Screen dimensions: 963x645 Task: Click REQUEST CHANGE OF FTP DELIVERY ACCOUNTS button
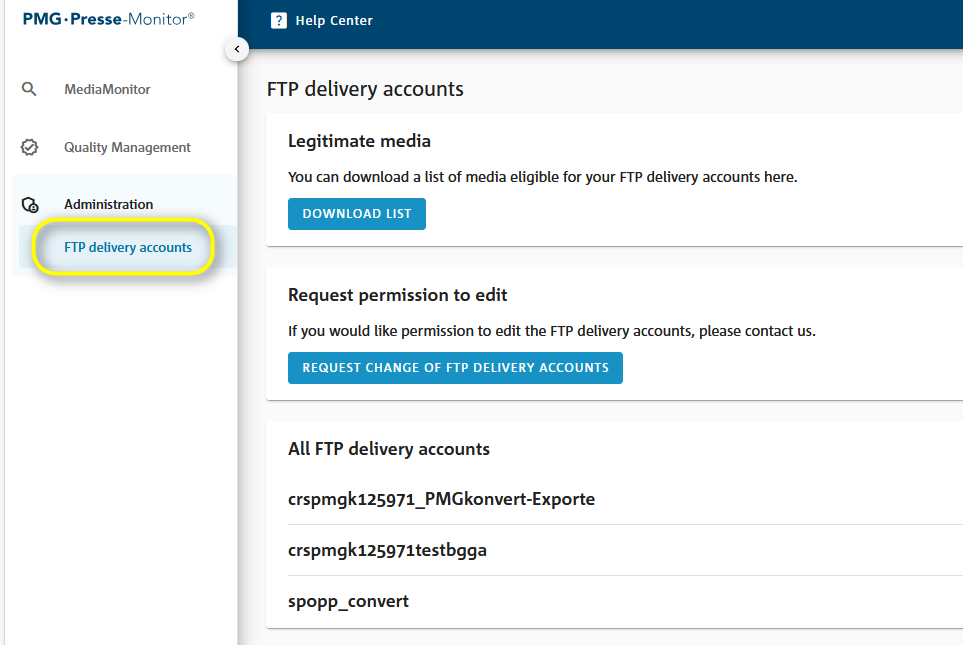click(x=455, y=367)
